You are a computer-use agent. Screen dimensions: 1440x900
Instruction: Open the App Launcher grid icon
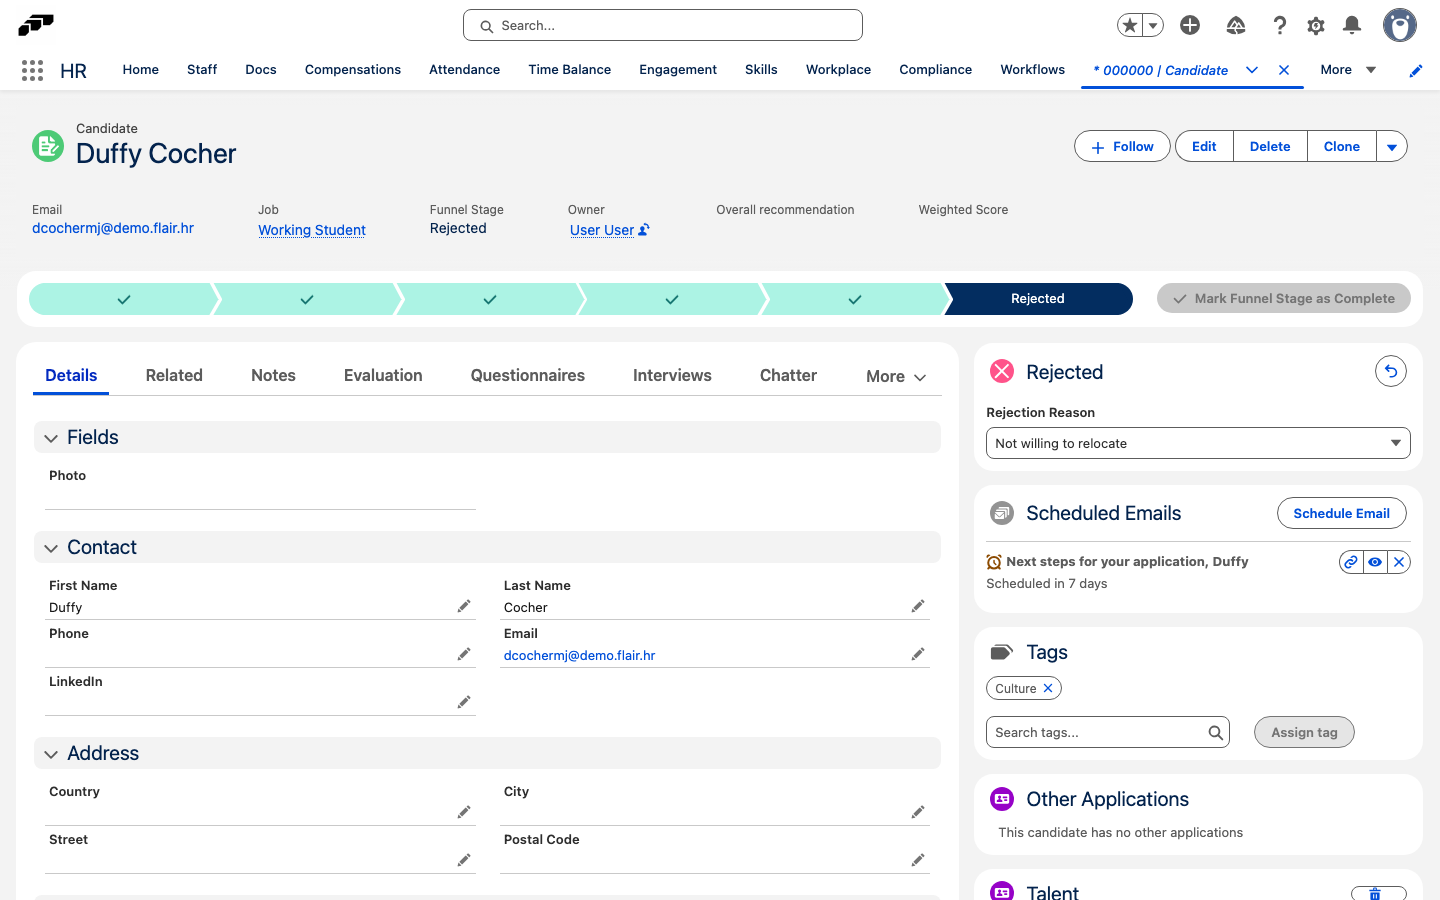click(32, 70)
